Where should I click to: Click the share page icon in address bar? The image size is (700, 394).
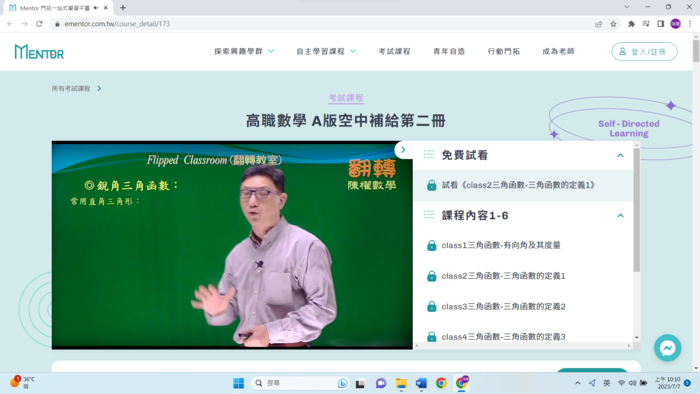click(x=599, y=24)
